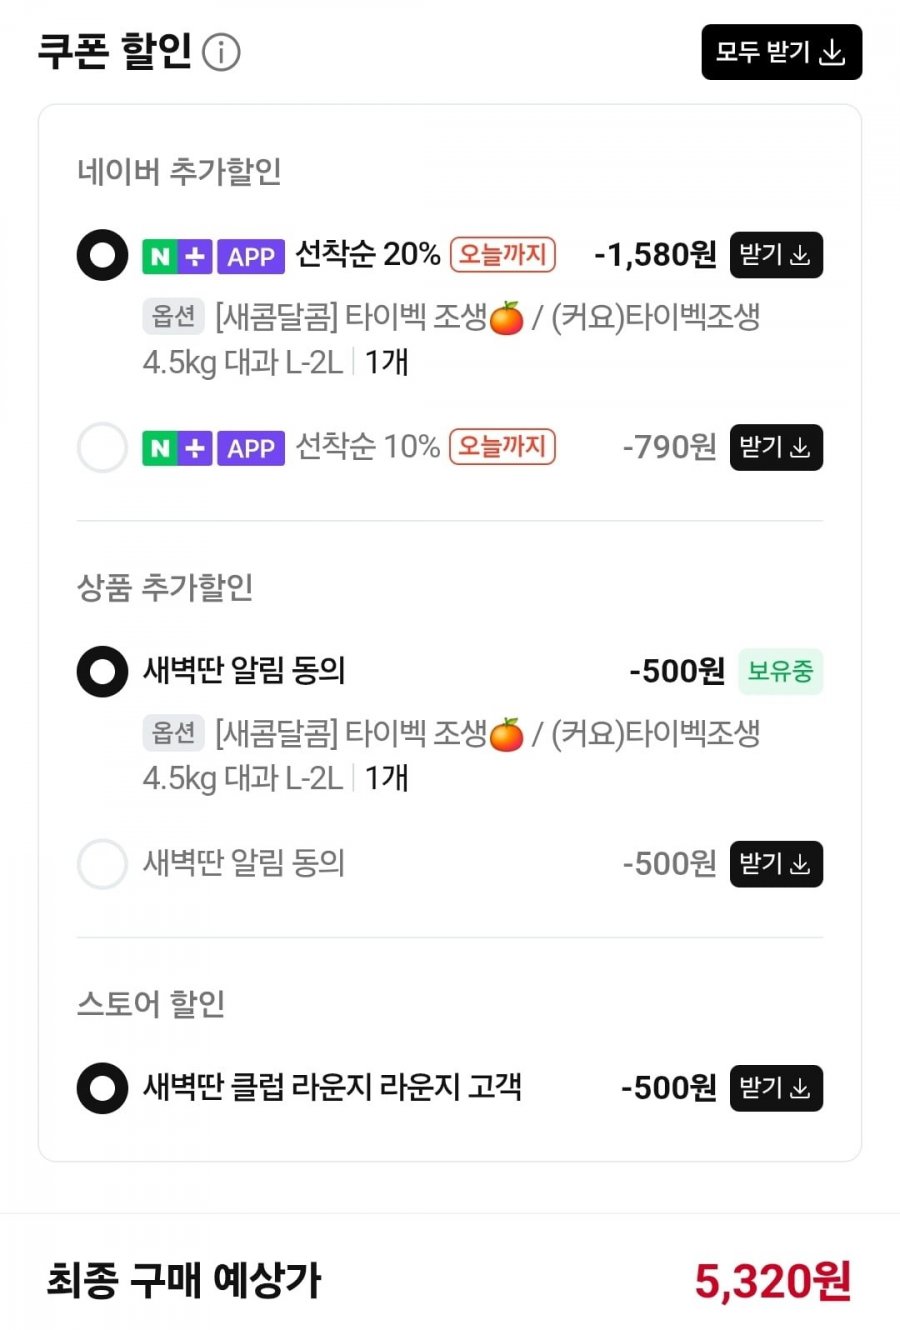
Task: Download the 선착순 10% coupon with 받기
Action: tap(775, 447)
